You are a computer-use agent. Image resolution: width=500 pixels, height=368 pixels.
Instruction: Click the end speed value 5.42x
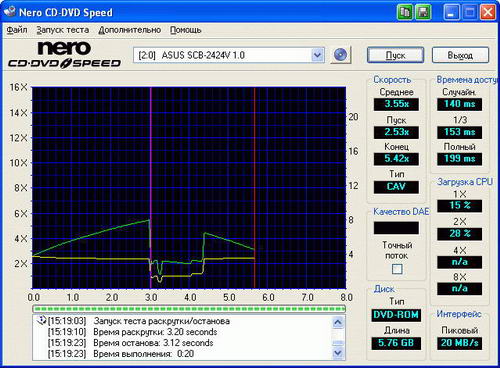(x=396, y=159)
